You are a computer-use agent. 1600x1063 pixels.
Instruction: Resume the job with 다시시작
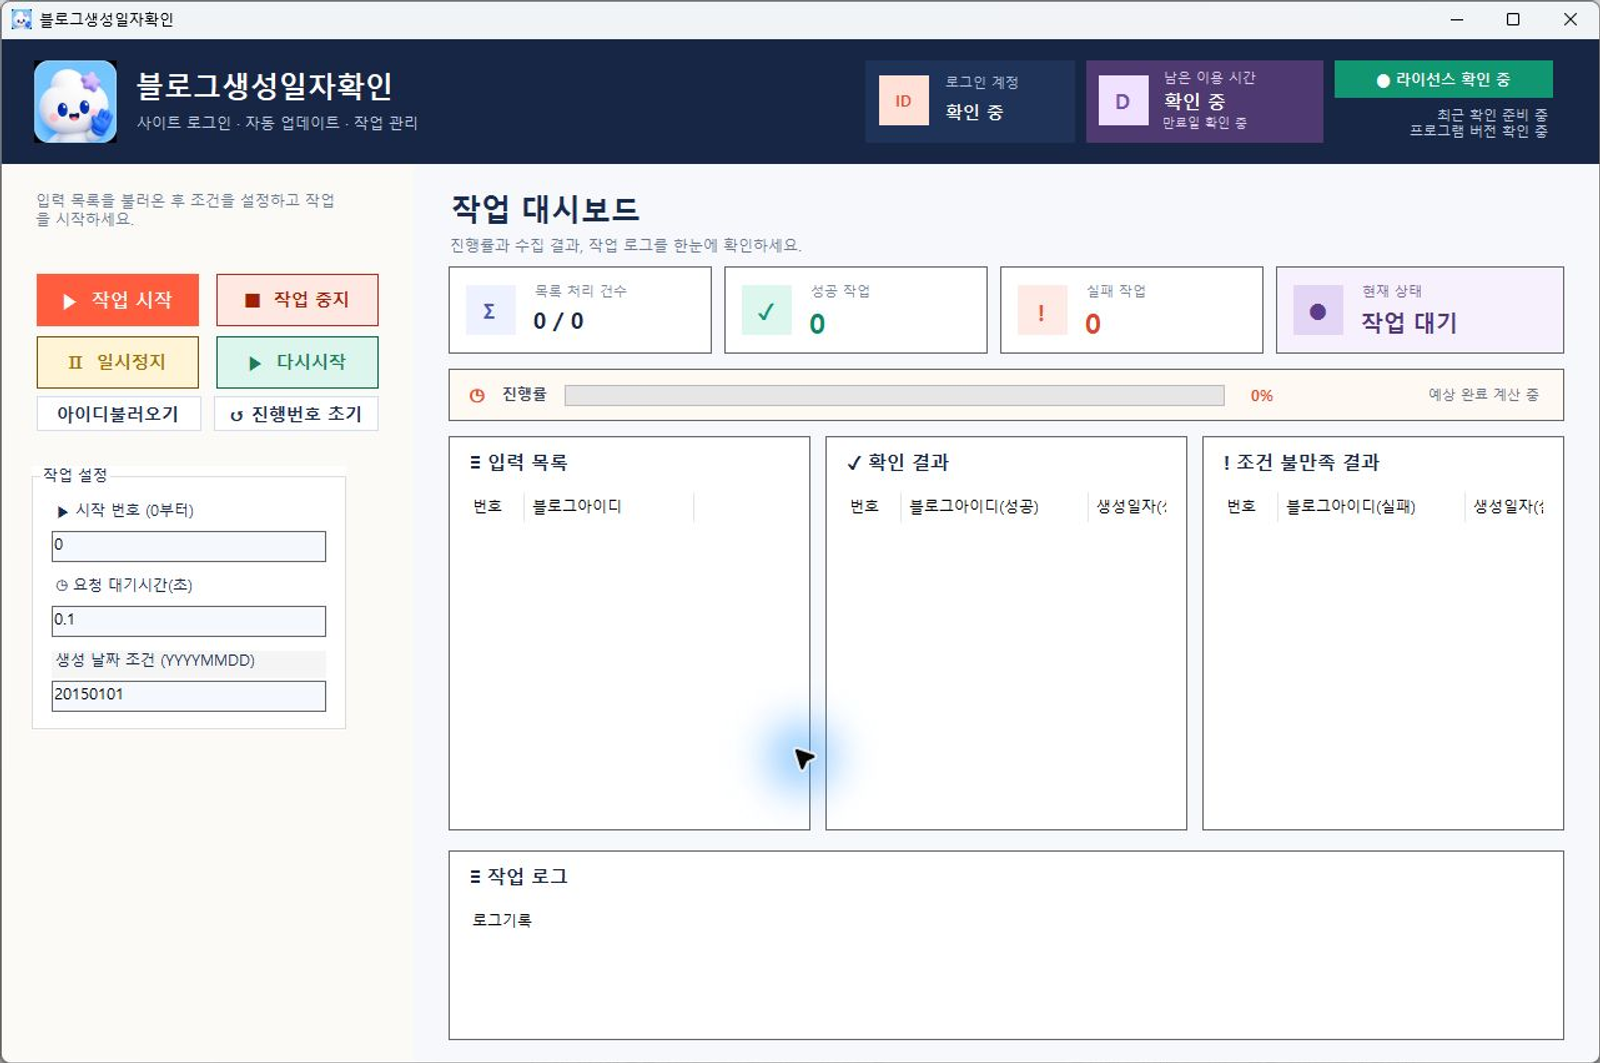tap(297, 362)
